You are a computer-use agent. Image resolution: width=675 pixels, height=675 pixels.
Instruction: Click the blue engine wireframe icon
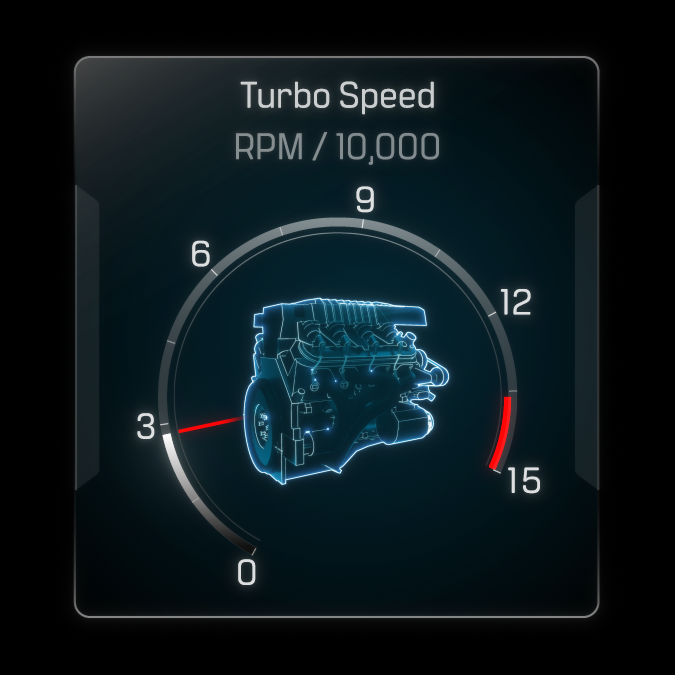pyautogui.click(x=347, y=390)
